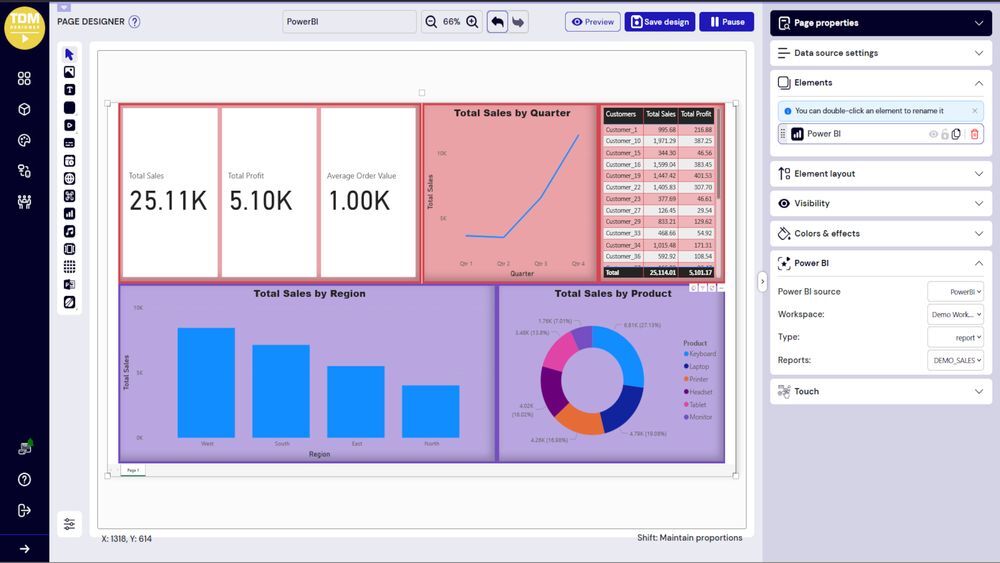This screenshot has height=563, width=1000.
Task: Add a bar chart element from toolbar
Action: pyautogui.click(x=70, y=214)
